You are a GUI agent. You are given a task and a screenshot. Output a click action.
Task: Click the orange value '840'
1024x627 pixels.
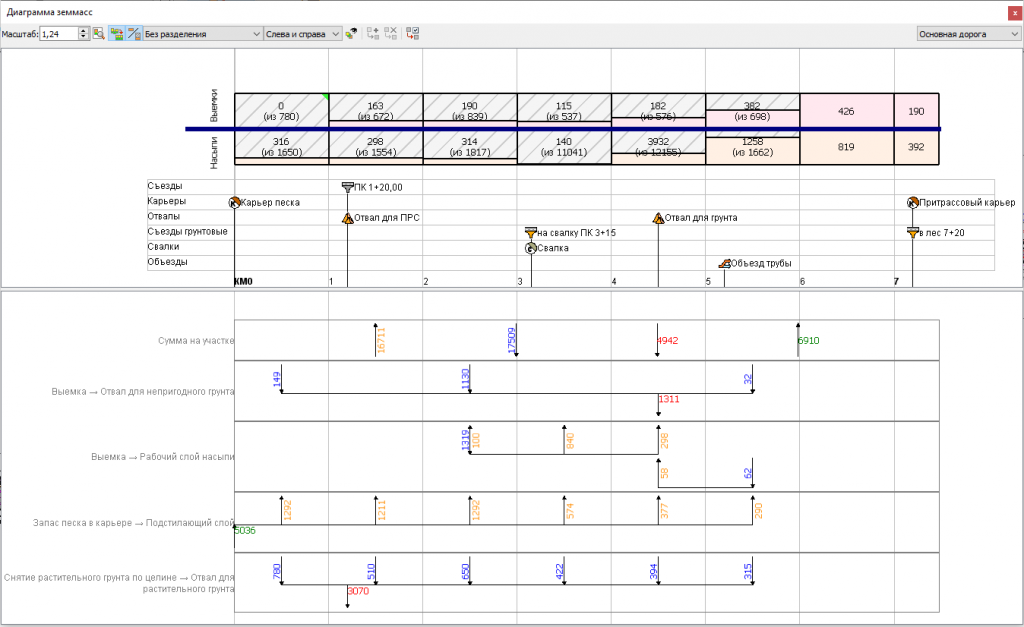pos(570,441)
